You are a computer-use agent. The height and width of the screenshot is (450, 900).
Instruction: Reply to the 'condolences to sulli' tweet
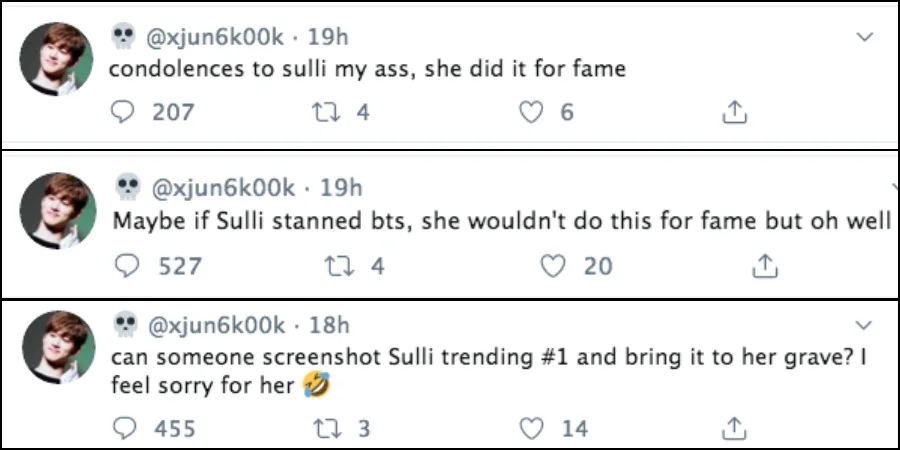pyautogui.click(x=123, y=113)
